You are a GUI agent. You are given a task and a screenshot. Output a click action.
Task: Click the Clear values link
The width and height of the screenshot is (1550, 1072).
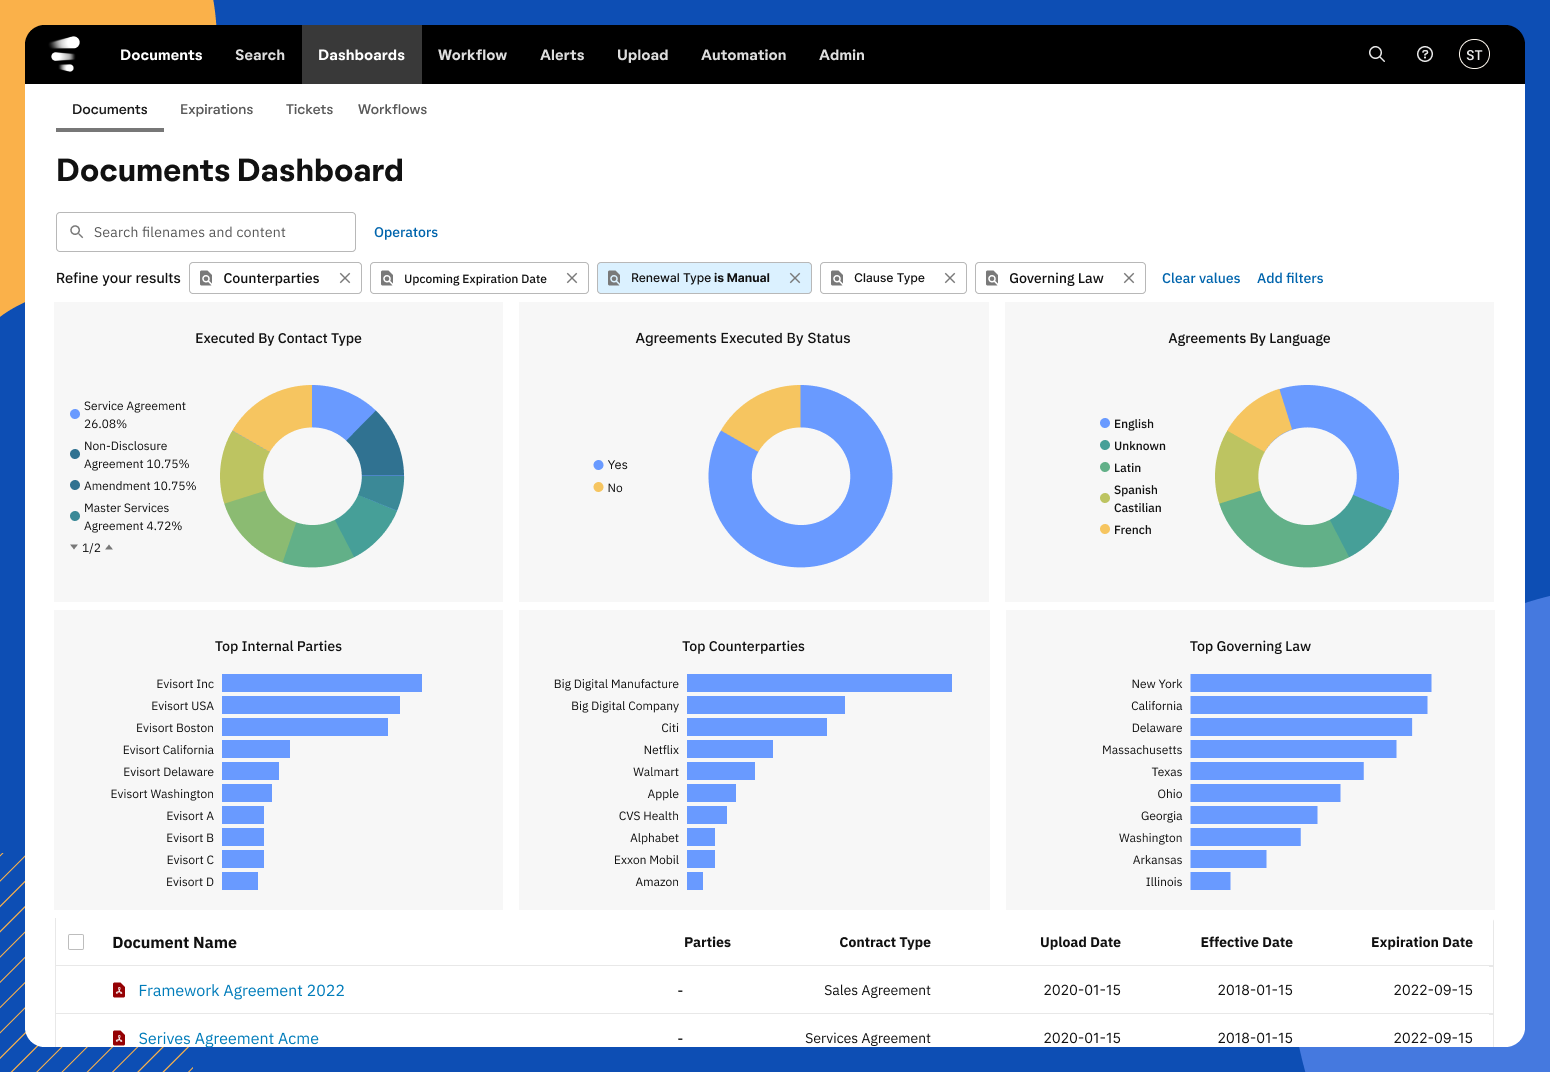(1201, 278)
